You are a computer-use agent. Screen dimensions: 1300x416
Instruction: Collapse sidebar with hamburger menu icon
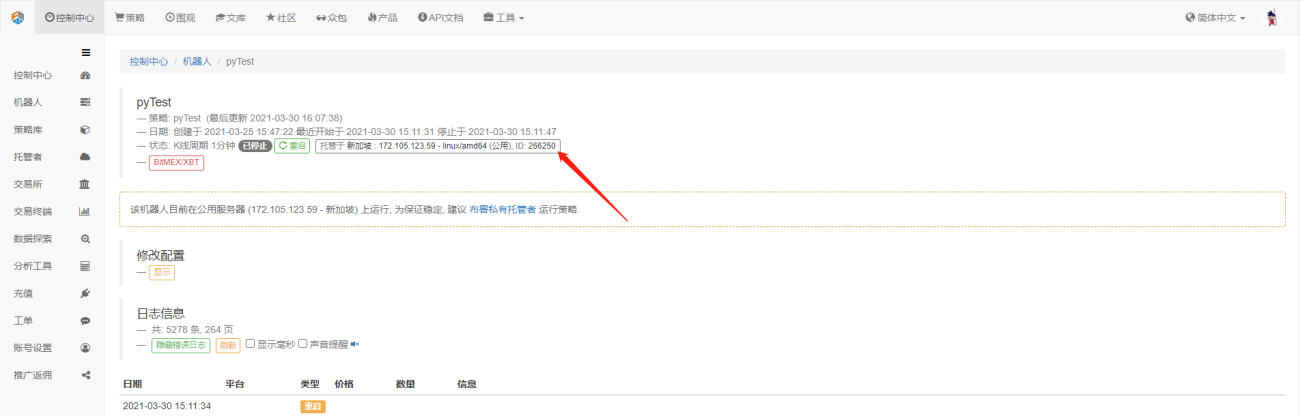[86, 52]
